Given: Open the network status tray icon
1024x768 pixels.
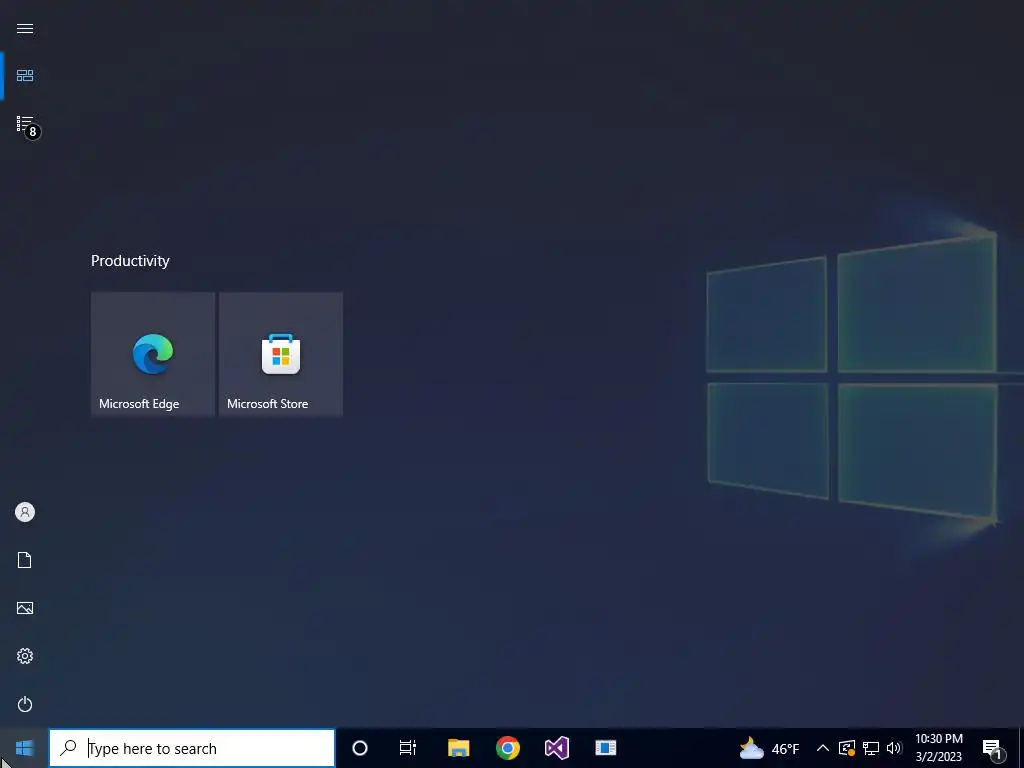Looking at the screenshot, I should tap(871, 748).
